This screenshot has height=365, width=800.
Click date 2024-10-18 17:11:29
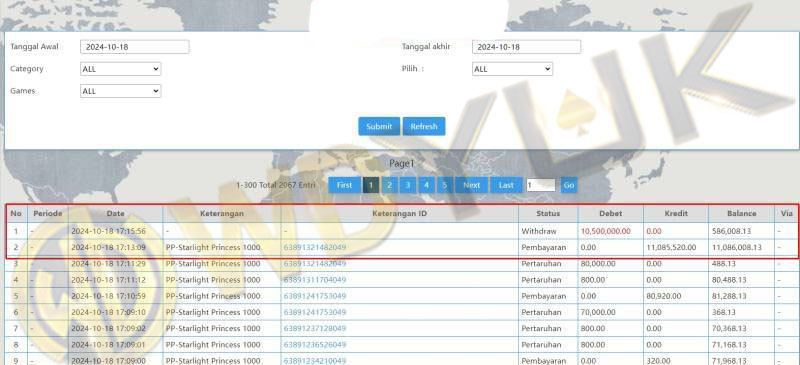(108, 264)
